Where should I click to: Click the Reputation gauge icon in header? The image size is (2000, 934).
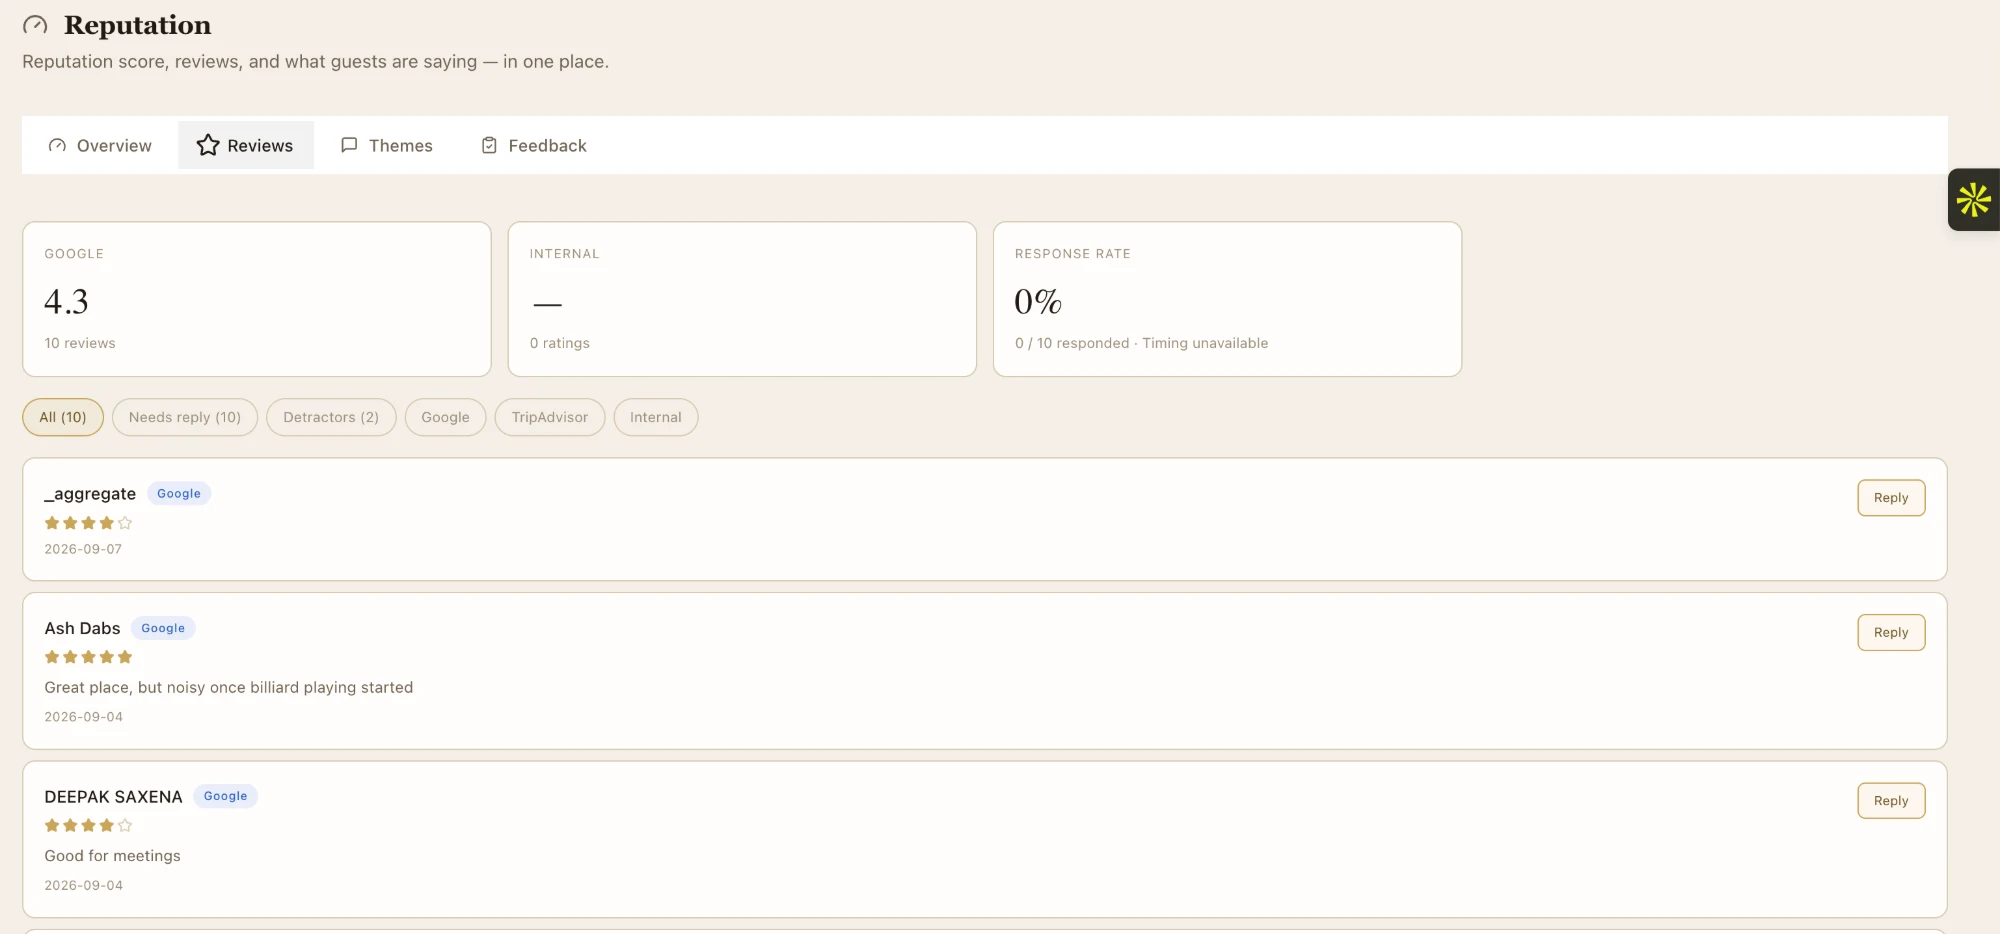35,25
